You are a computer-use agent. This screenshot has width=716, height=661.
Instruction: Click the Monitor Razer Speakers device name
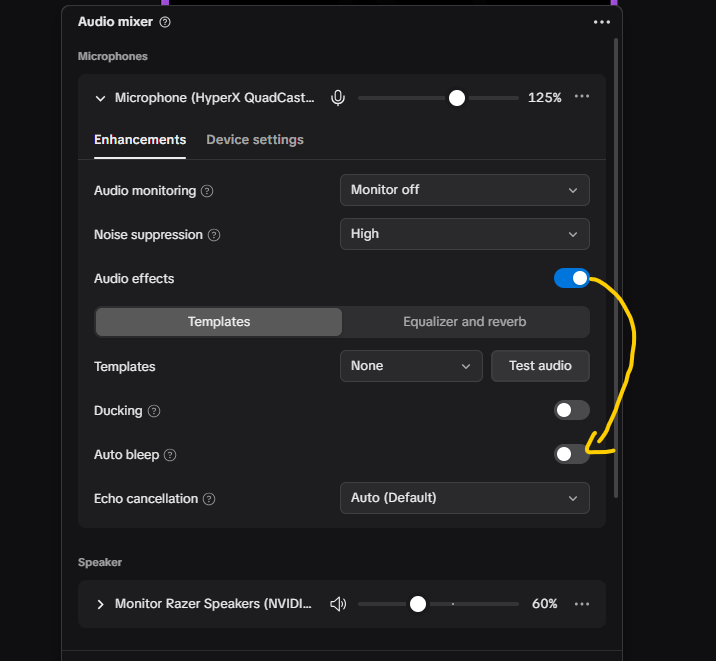click(x=213, y=604)
